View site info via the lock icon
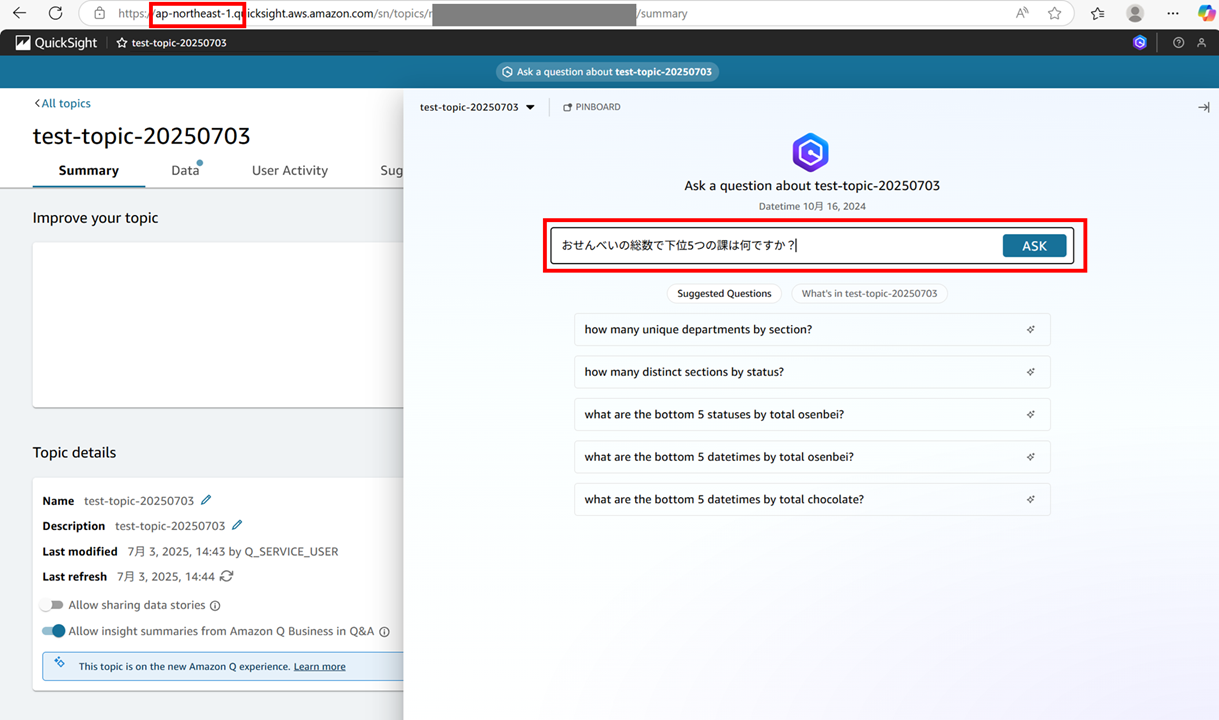This screenshot has width=1219, height=720. pos(99,13)
